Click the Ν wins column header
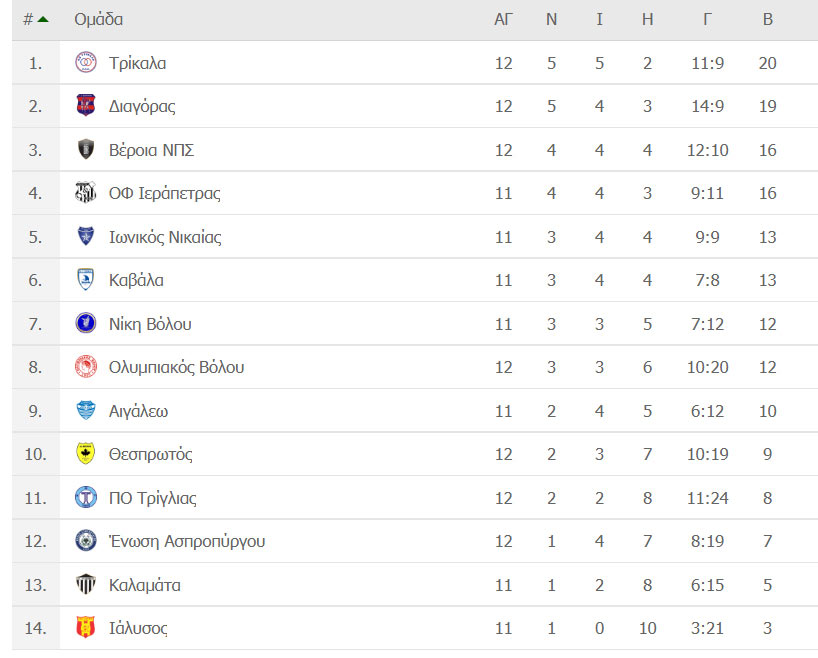 [551, 19]
